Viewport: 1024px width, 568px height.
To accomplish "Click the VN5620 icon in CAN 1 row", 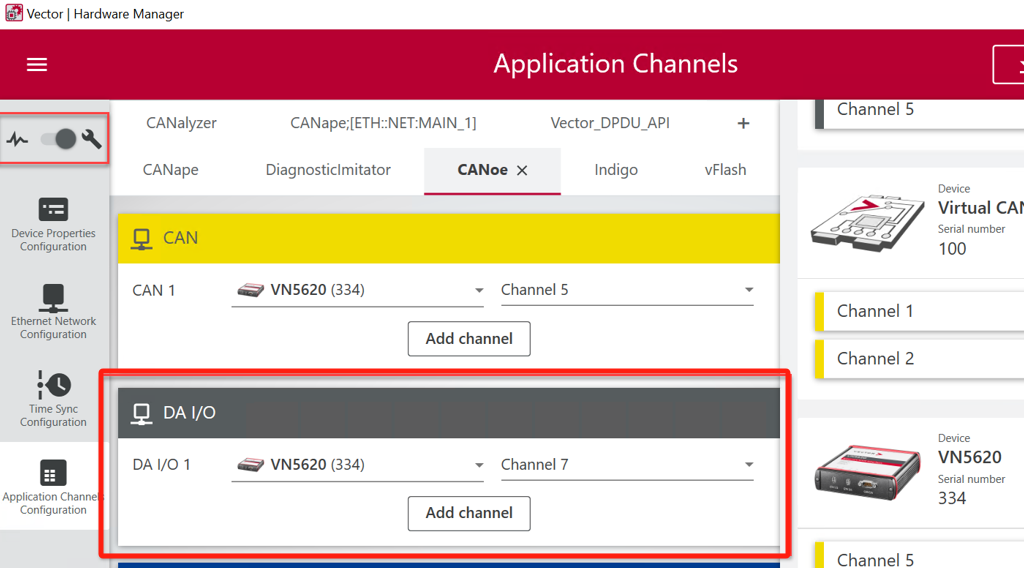I will coord(250,290).
